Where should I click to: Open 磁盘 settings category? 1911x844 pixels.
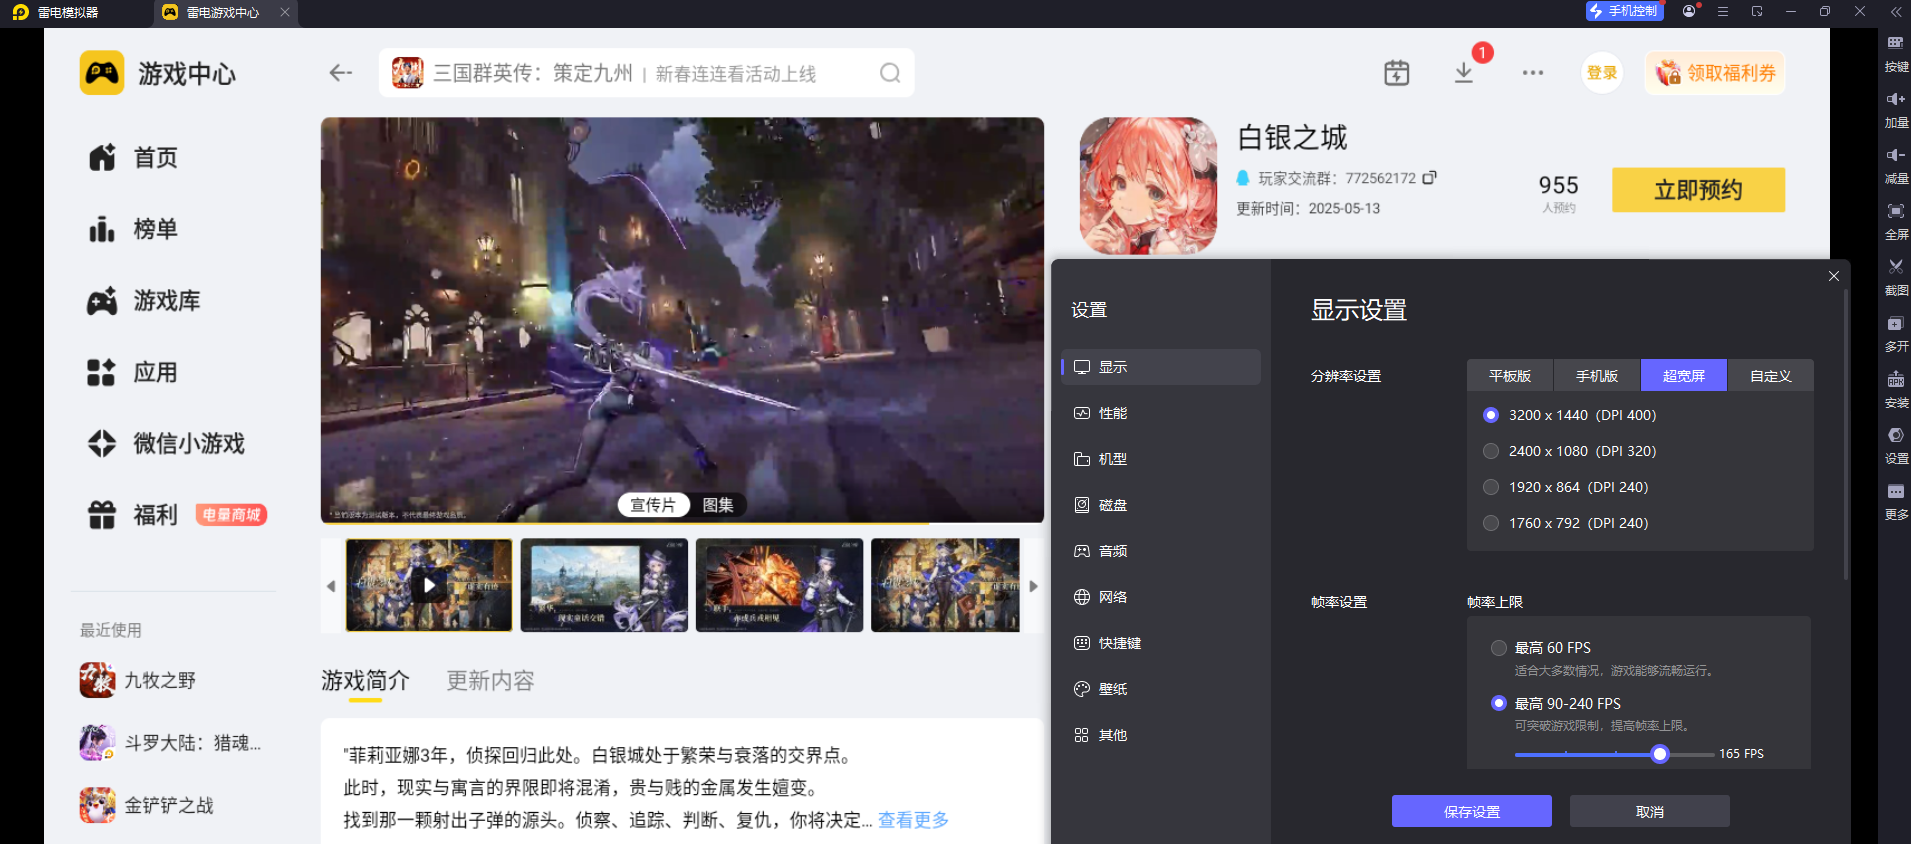click(1161, 505)
